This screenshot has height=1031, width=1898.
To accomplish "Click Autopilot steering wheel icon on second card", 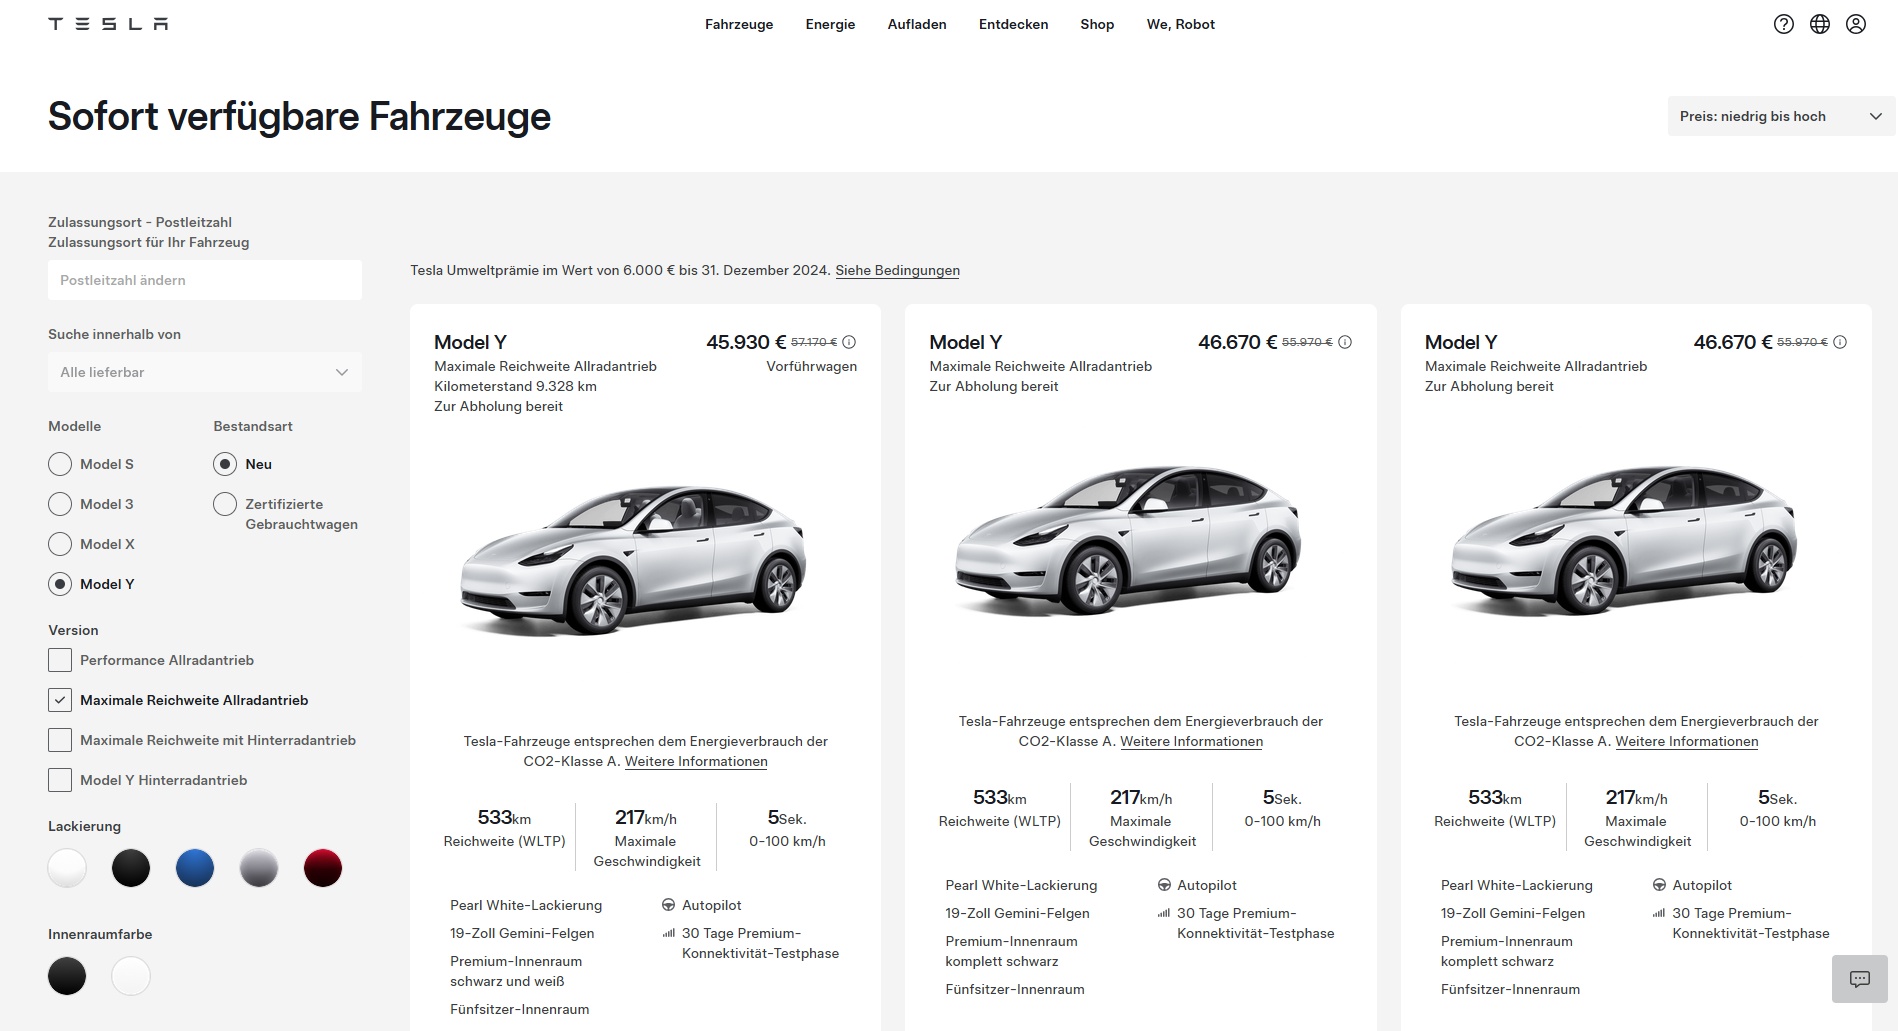I will click(1164, 885).
